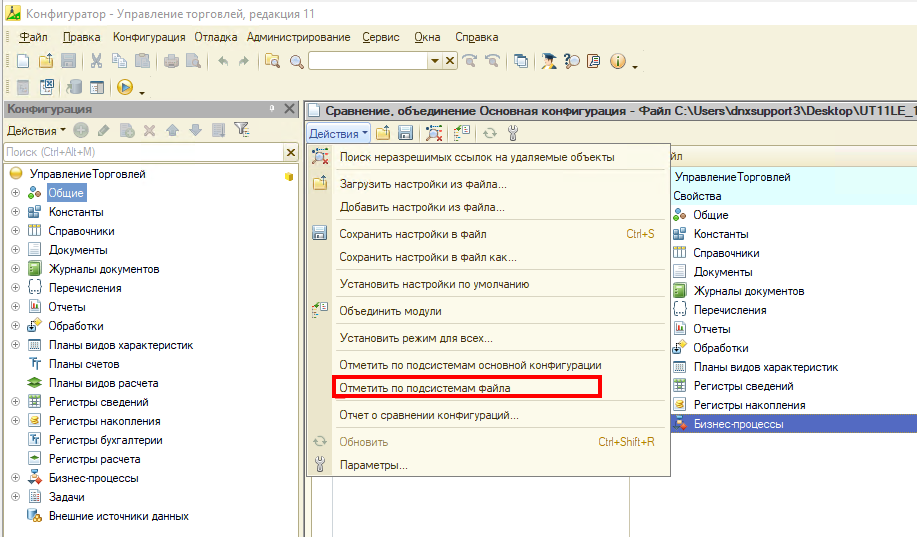The height and width of the screenshot is (537, 917).
Task: Click the Действия button in Configuration panel
Action: coord(35,130)
